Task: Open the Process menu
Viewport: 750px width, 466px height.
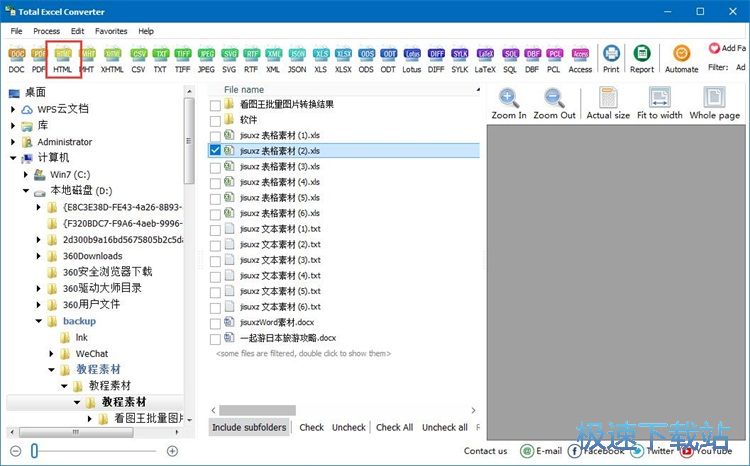Action: 46,31
